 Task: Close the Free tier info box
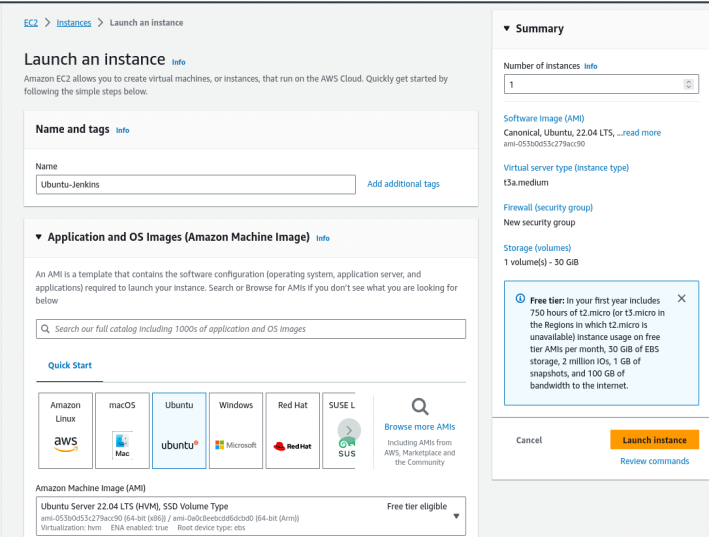click(681, 298)
